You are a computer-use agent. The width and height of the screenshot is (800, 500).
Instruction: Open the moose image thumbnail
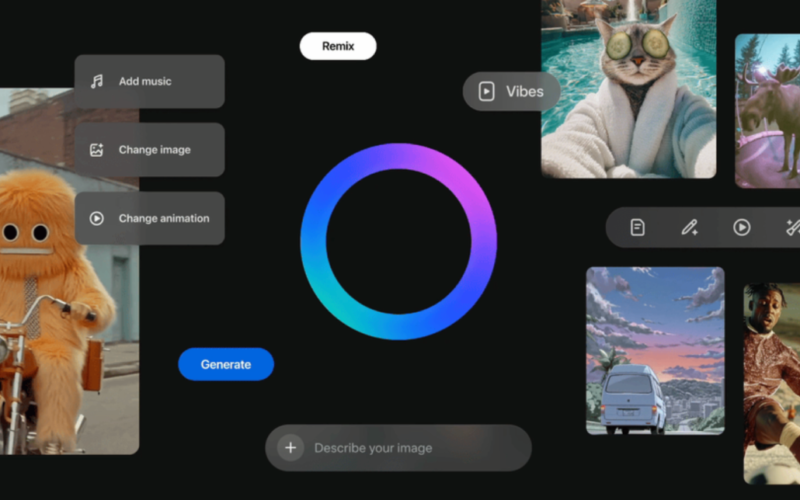click(x=768, y=110)
